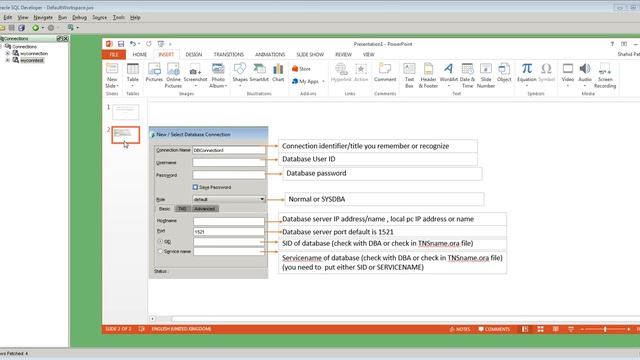Toggle NOTES pane in status bar
640x360 pixels.
click(460, 329)
